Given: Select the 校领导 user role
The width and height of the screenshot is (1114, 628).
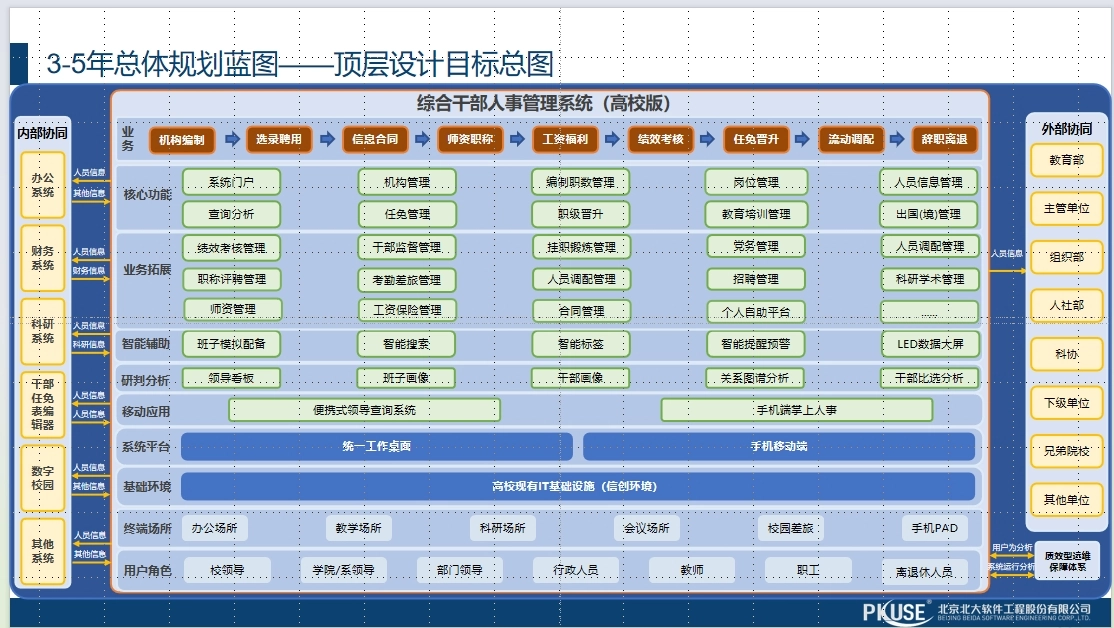Looking at the screenshot, I should [227, 570].
